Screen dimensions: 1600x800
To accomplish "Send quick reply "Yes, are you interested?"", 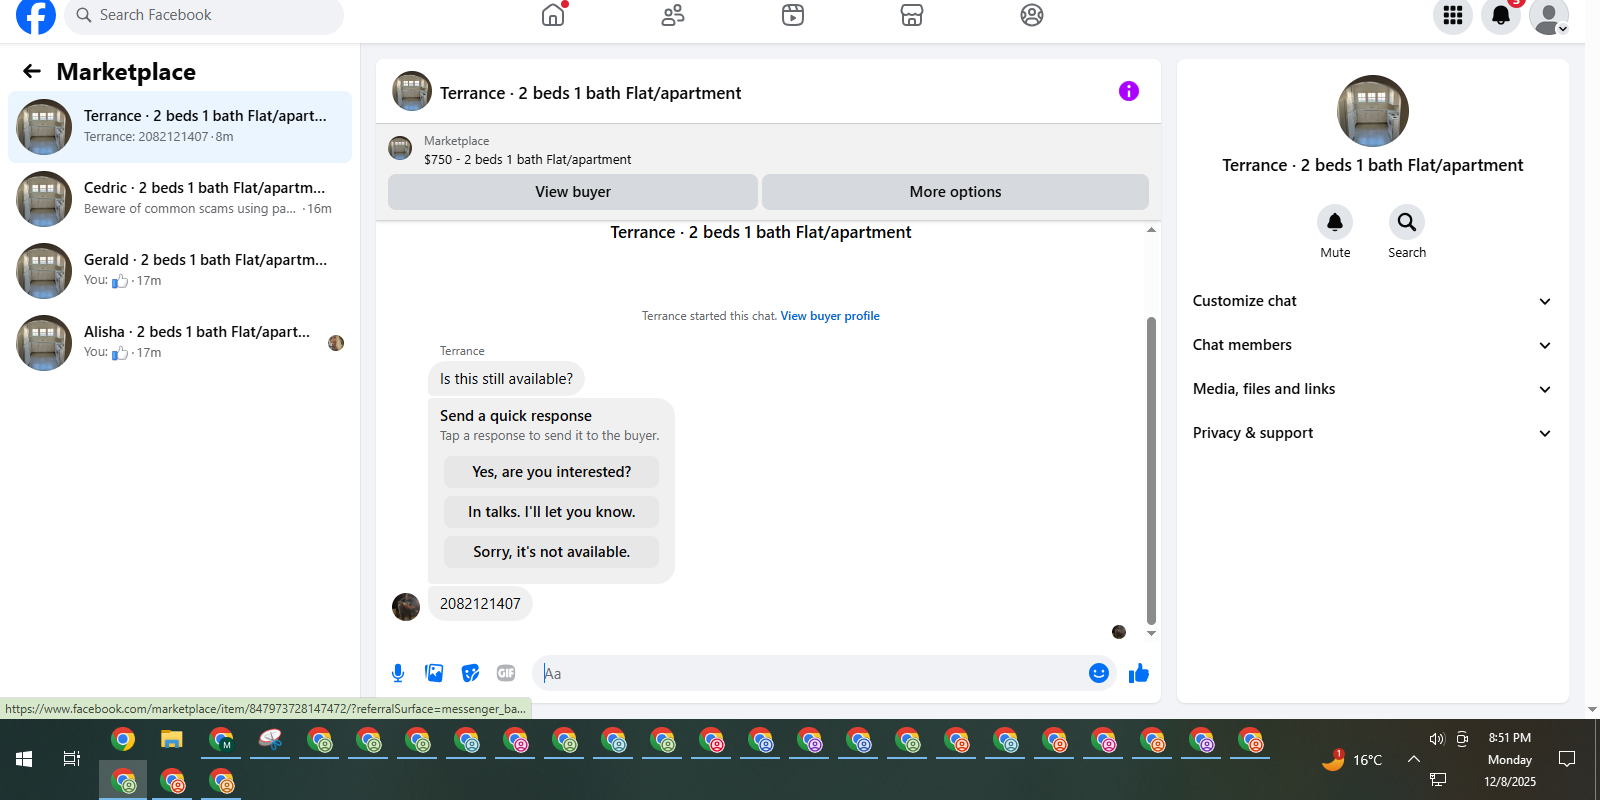I will pos(551,472).
